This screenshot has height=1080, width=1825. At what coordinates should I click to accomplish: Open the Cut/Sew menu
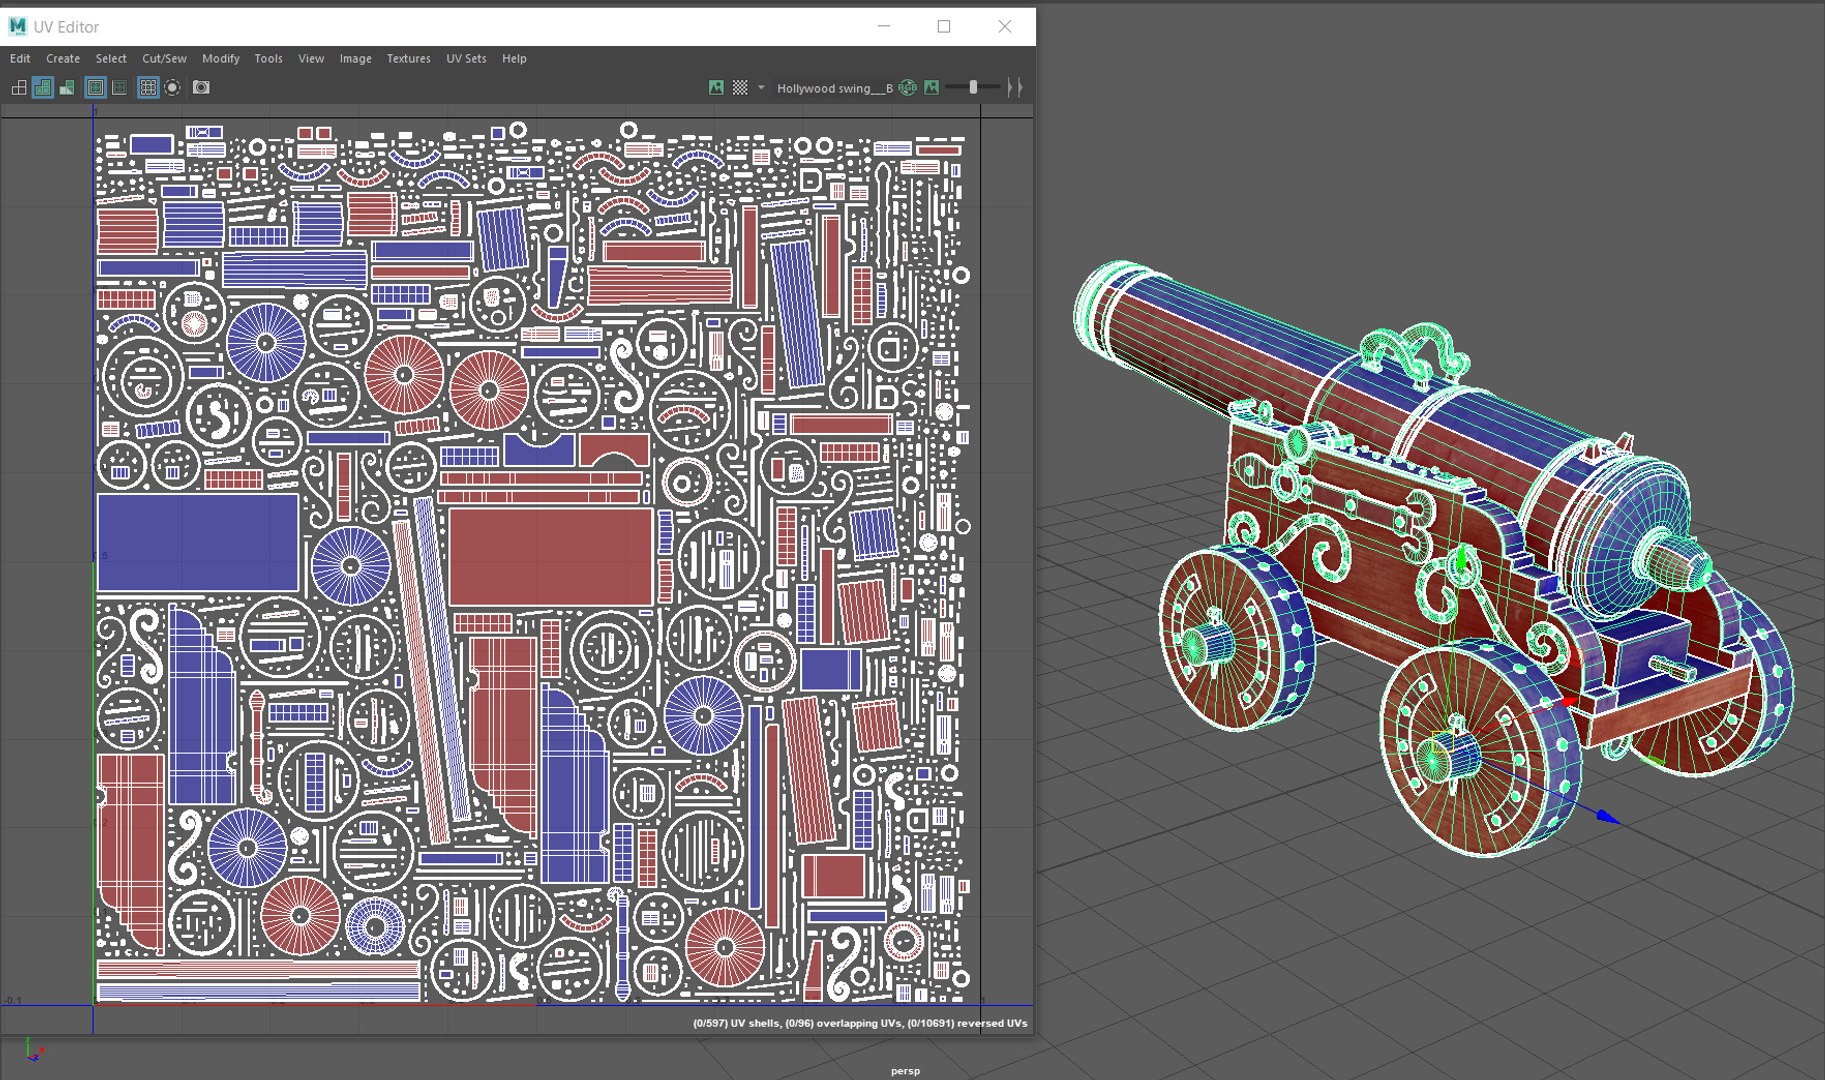point(164,59)
